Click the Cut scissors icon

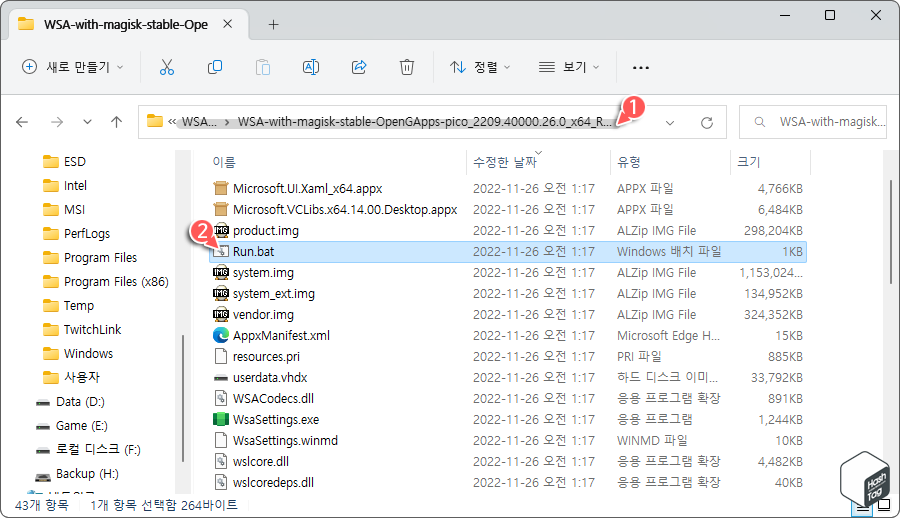pyautogui.click(x=166, y=67)
